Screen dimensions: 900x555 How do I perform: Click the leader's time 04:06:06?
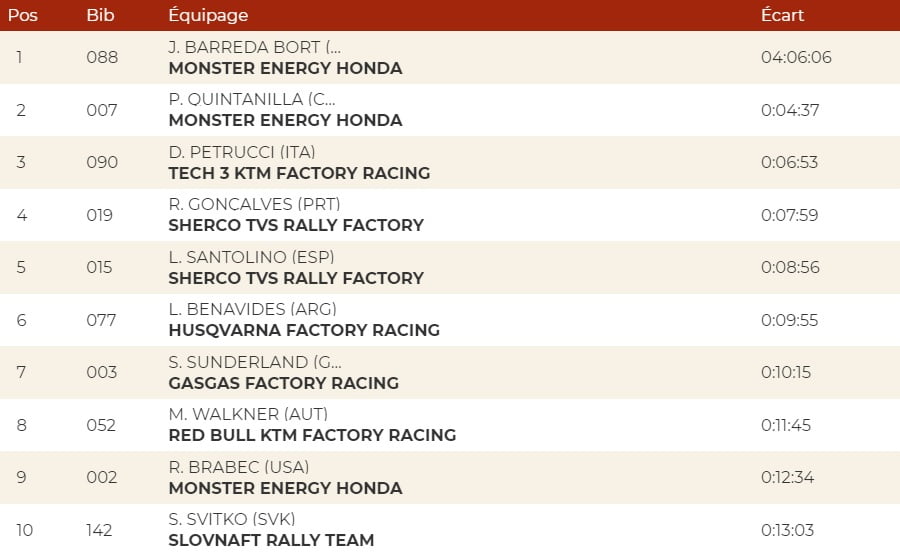point(796,57)
